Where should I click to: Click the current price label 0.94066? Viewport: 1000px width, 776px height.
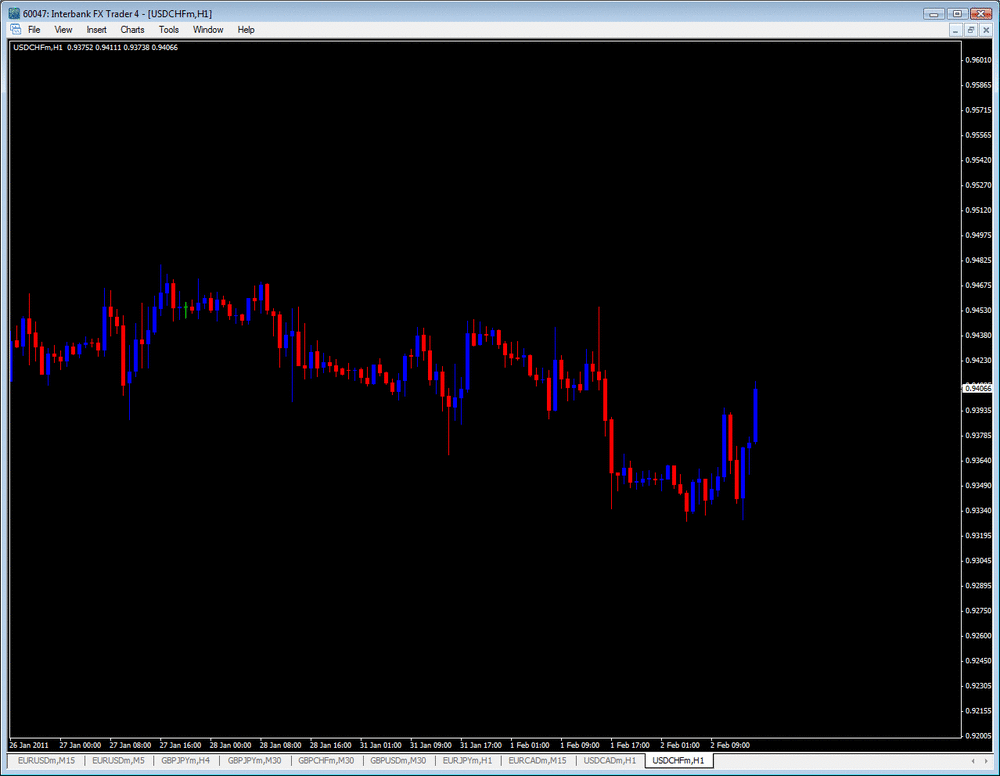coord(978,388)
